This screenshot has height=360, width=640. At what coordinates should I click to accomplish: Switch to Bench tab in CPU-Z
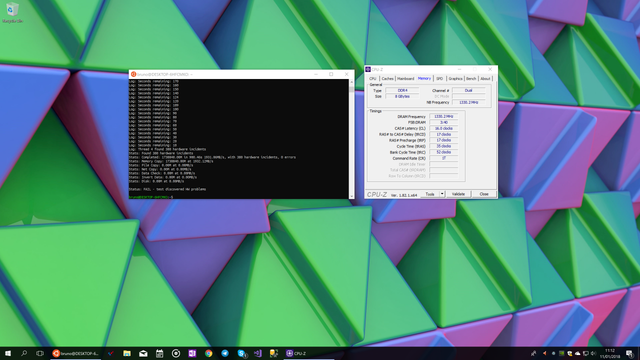(x=471, y=78)
